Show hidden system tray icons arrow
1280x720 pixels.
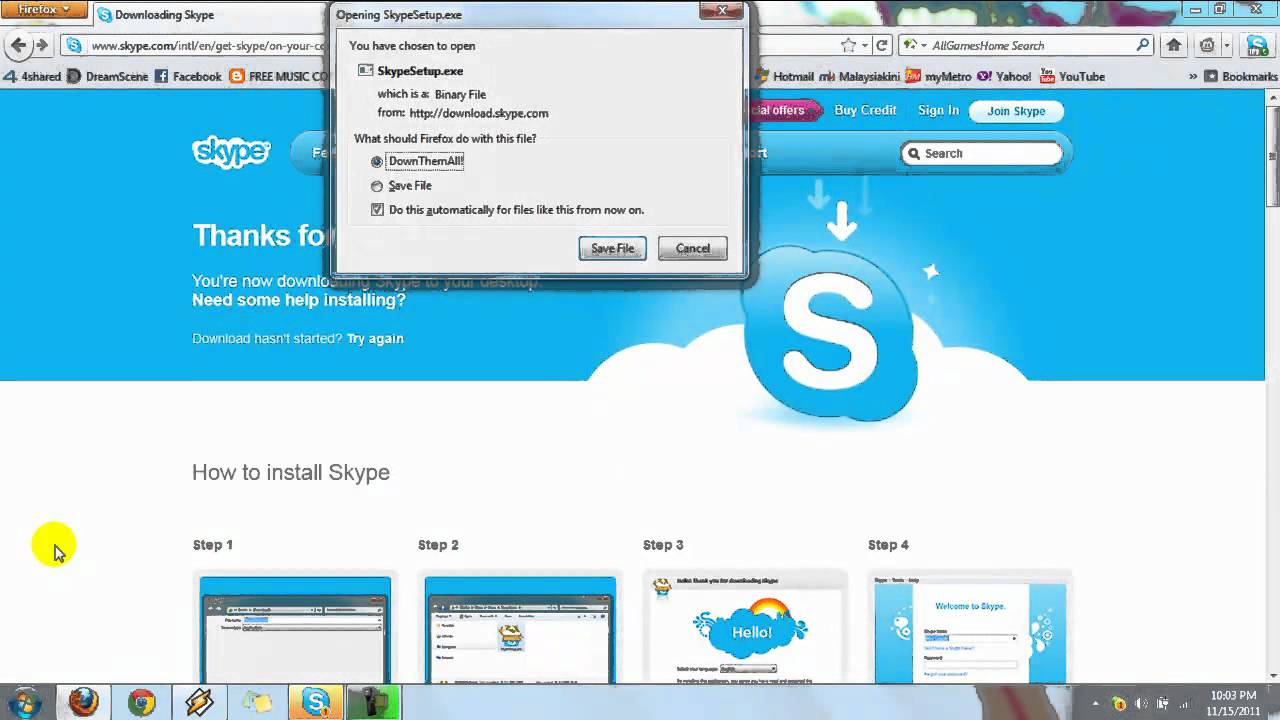coord(1097,703)
